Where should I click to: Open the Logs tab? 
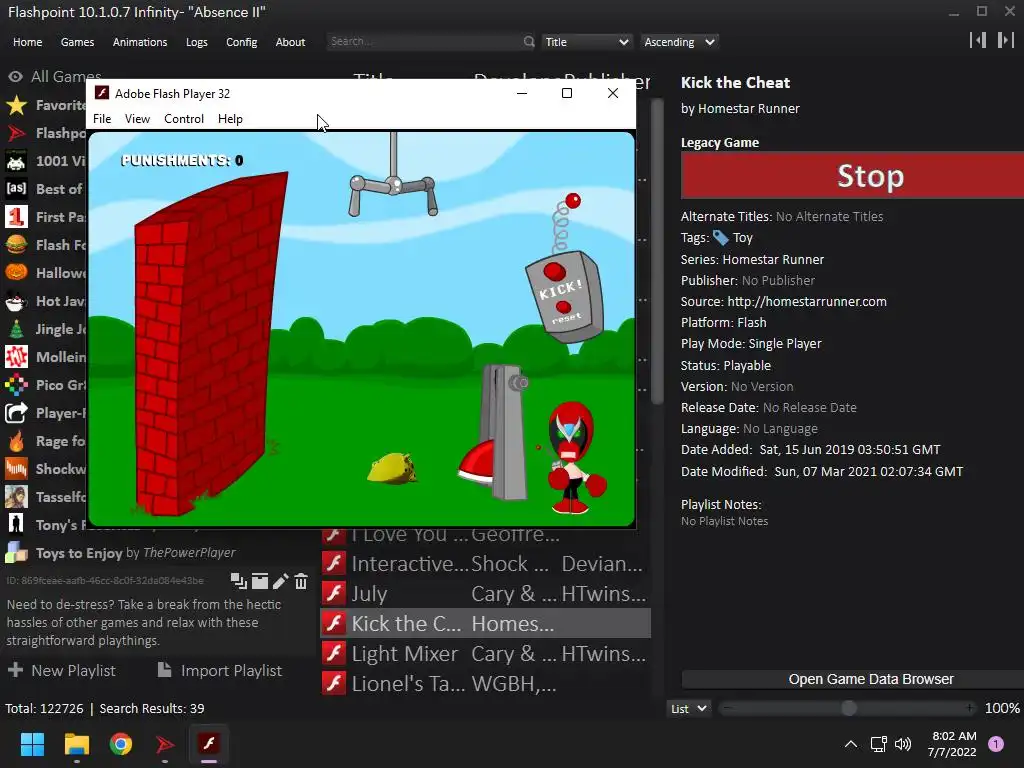point(197,42)
